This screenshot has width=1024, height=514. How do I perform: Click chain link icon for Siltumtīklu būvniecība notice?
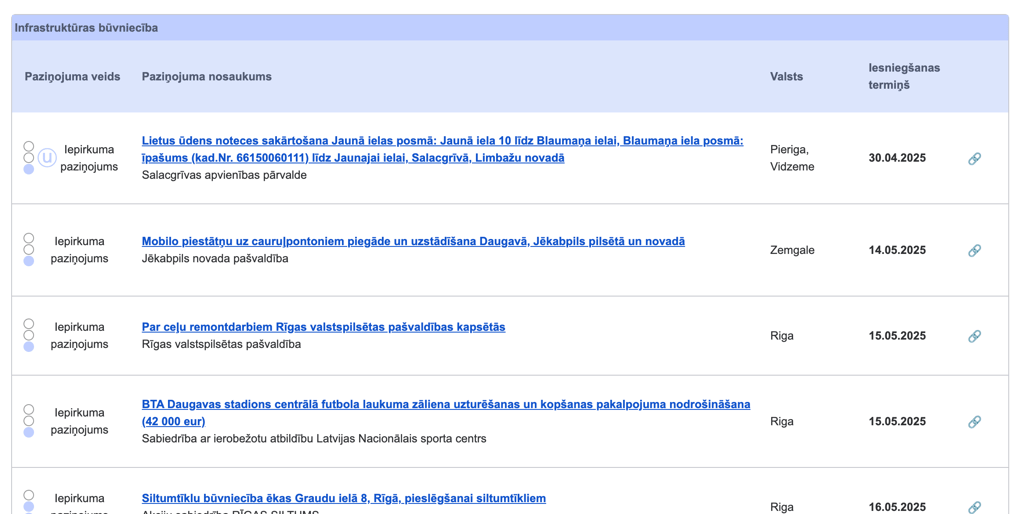click(974, 507)
